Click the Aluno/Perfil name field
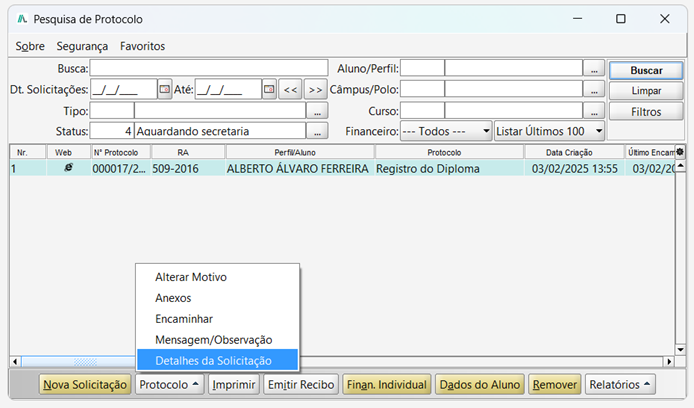The image size is (694, 408). coord(513,69)
